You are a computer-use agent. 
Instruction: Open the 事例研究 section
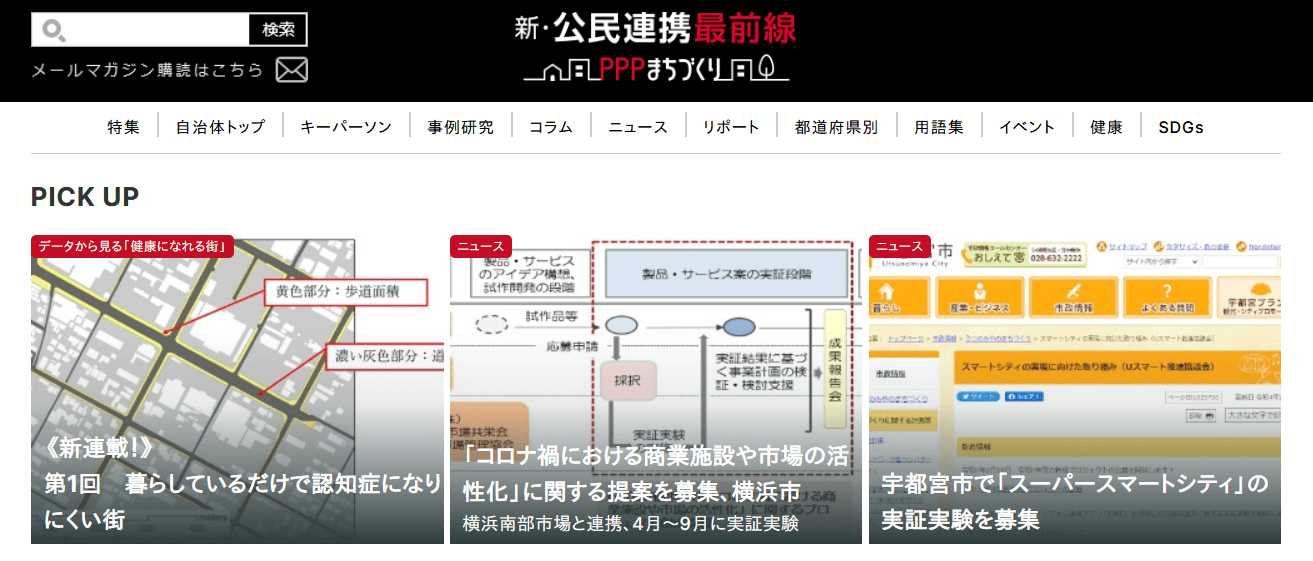point(460,127)
